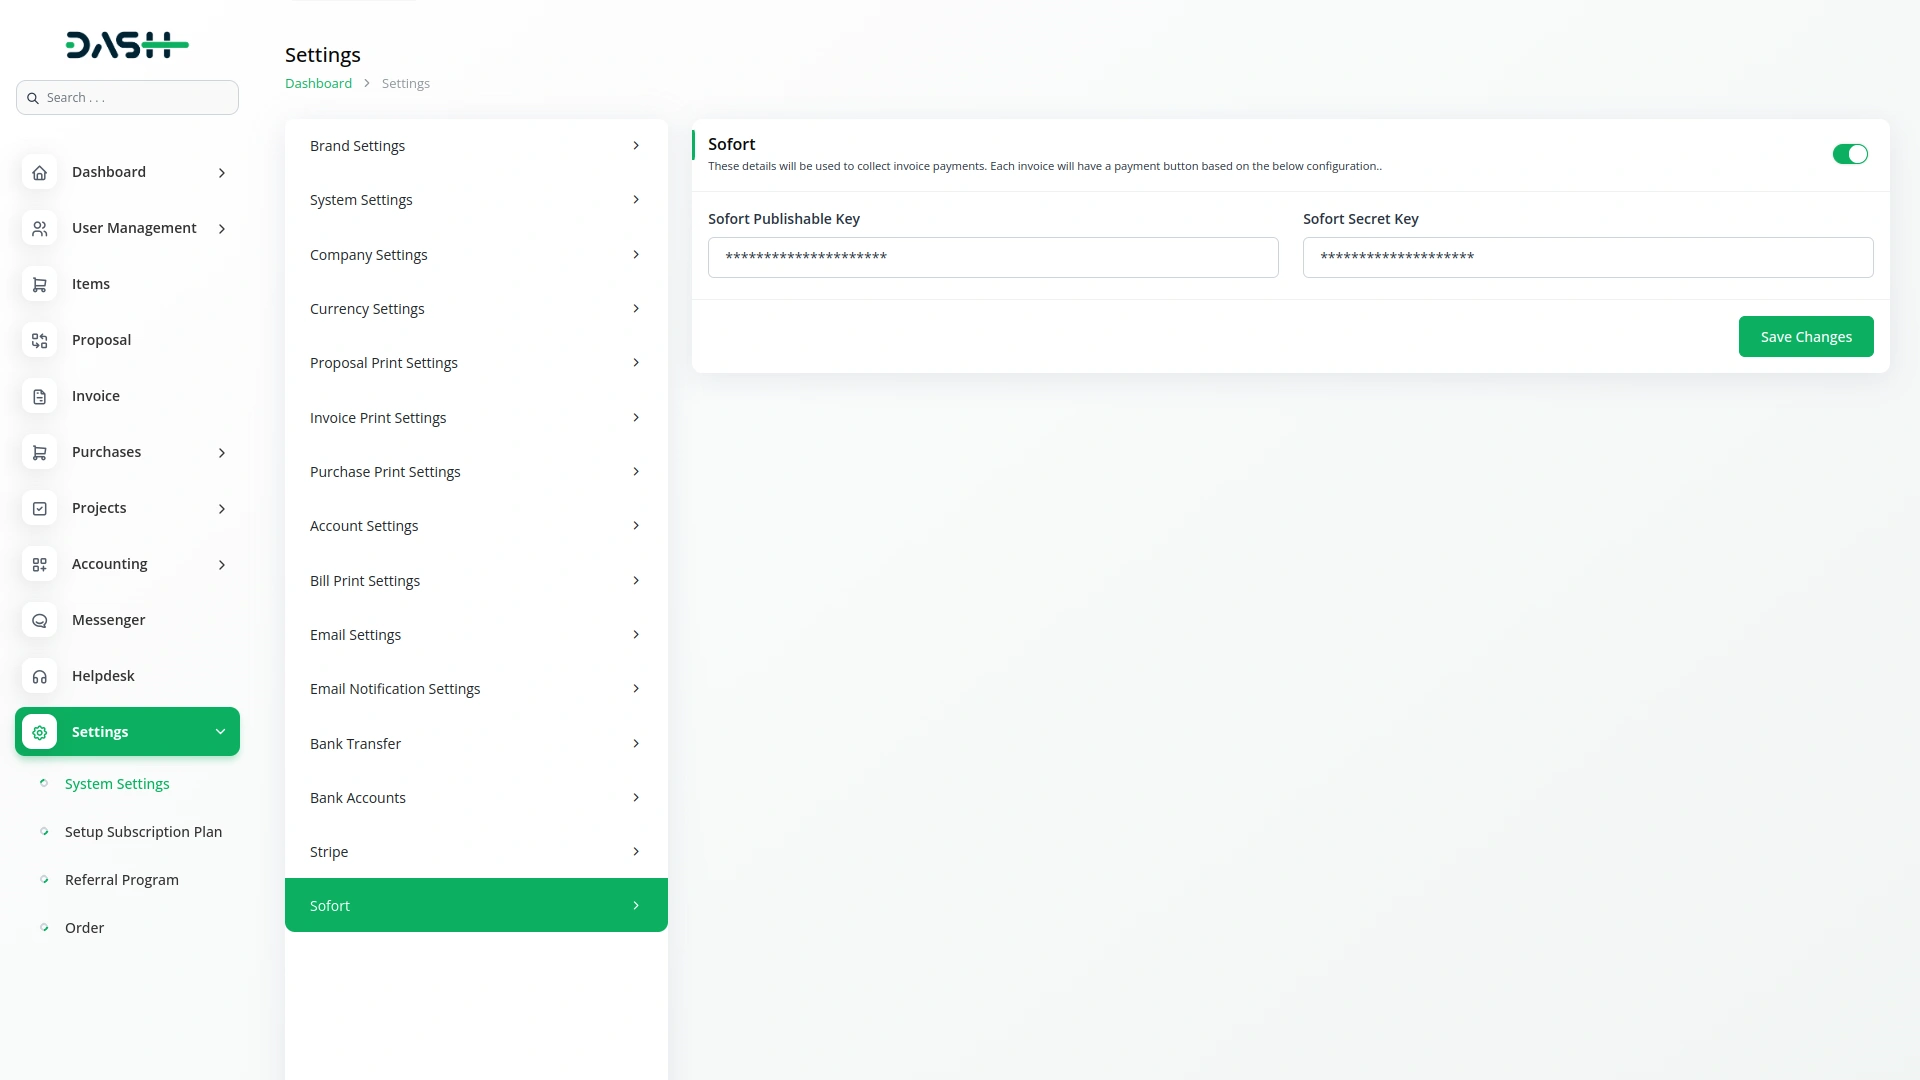Click the Proposal icon in sidebar
This screenshot has width=1920, height=1080.
[x=39, y=341]
